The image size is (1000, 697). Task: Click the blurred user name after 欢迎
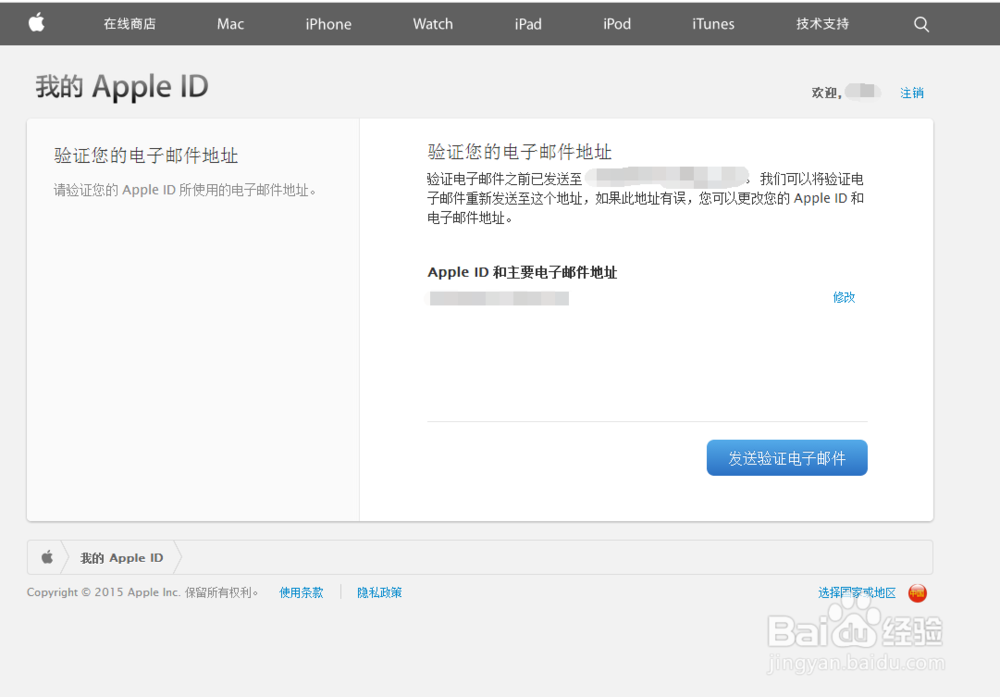tap(863, 92)
